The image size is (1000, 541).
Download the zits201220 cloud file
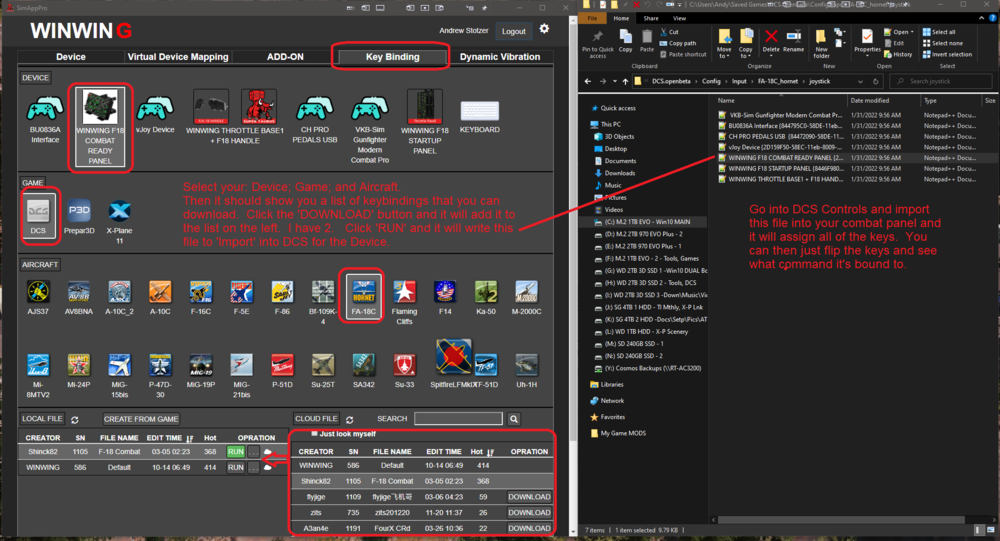[x=529, y=513]
